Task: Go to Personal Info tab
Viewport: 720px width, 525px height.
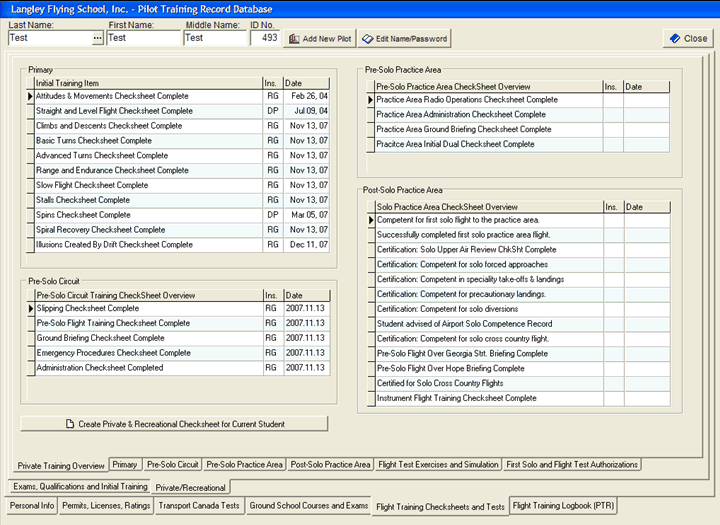Action: (32, 506)
